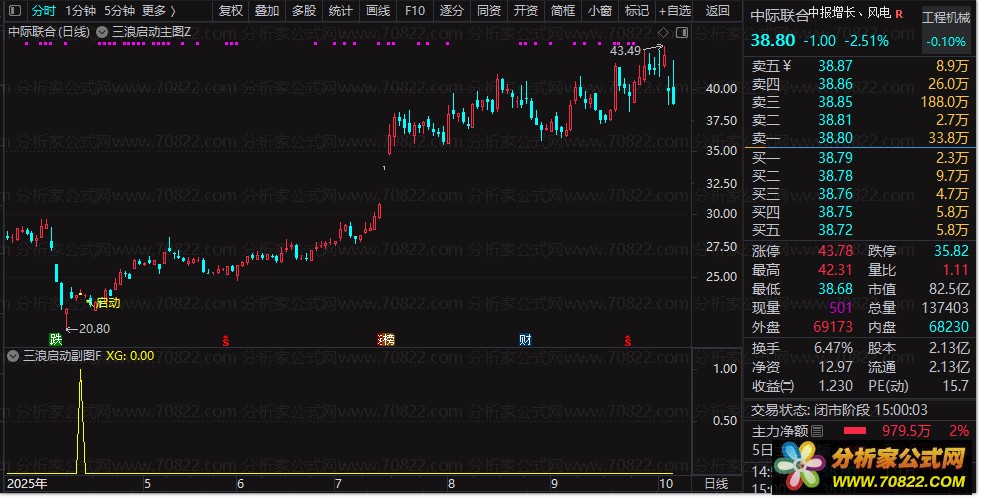
Task: Add stock with +自选 button
Action: [x=675, y=11]
